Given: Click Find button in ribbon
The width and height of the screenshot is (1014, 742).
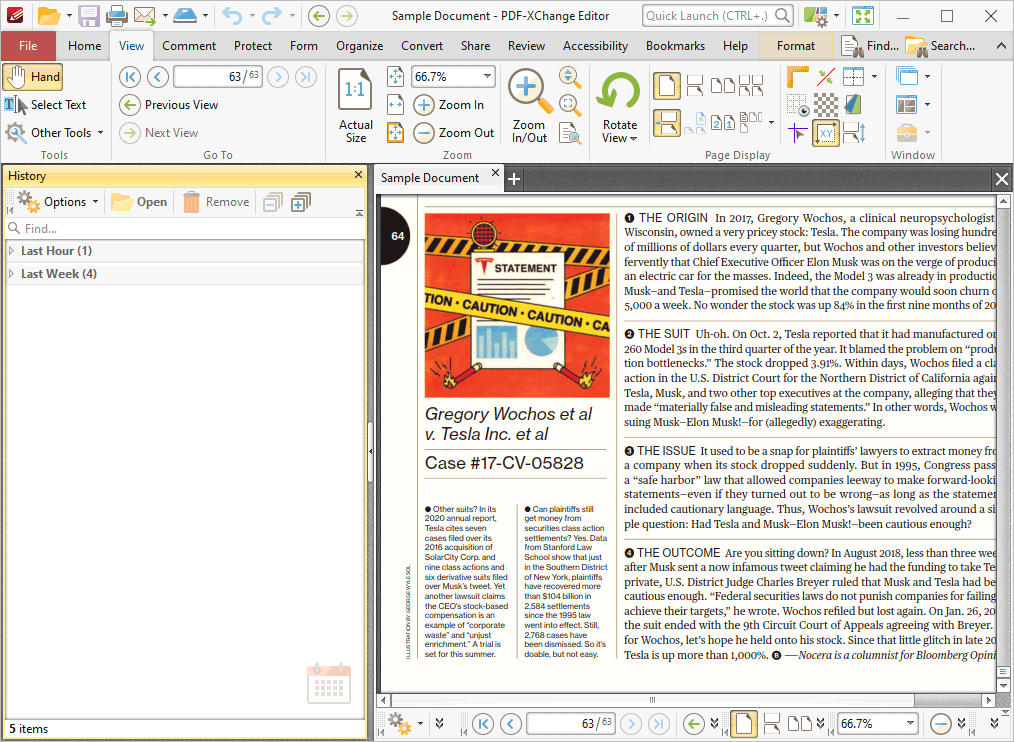Looking at the screenshot, I should pyautogui.click(x=870, y=46).
